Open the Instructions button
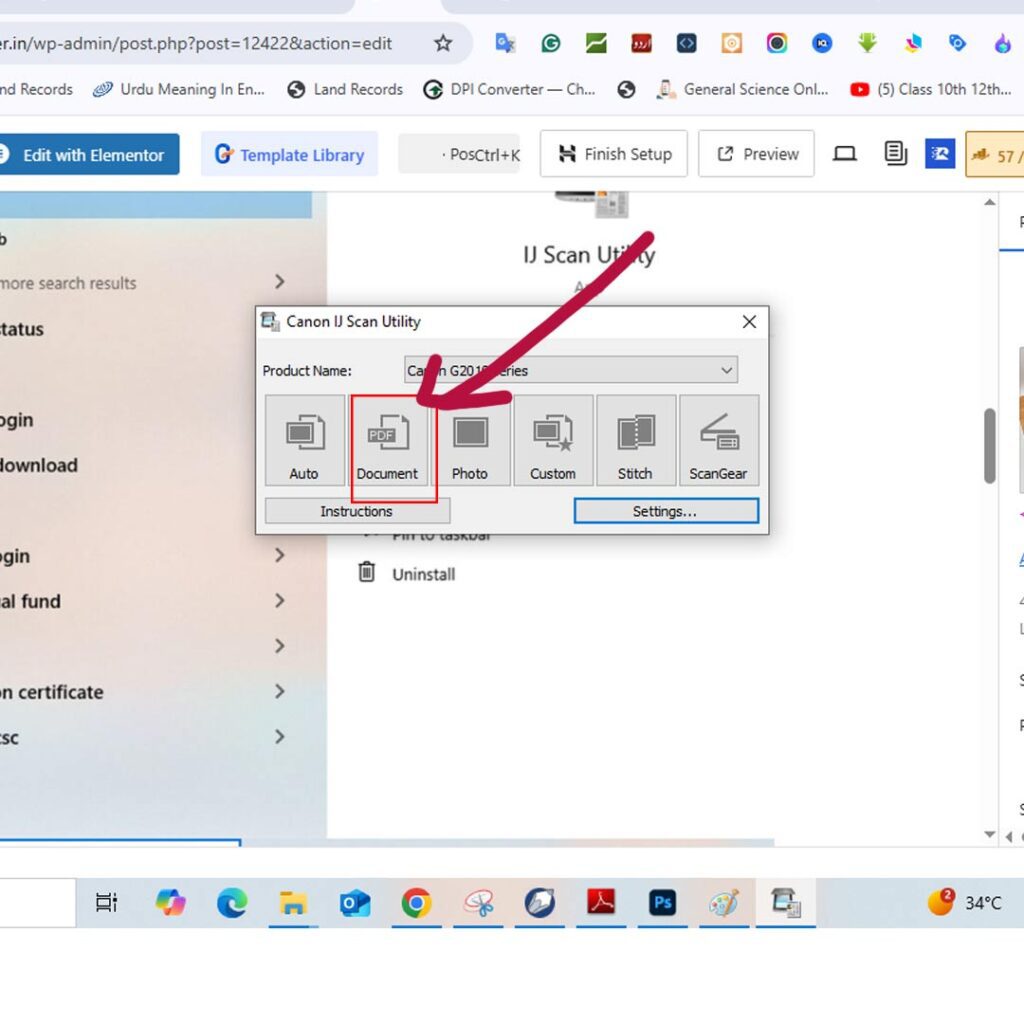This screenshot has width=1024, height=1024. 357,511
